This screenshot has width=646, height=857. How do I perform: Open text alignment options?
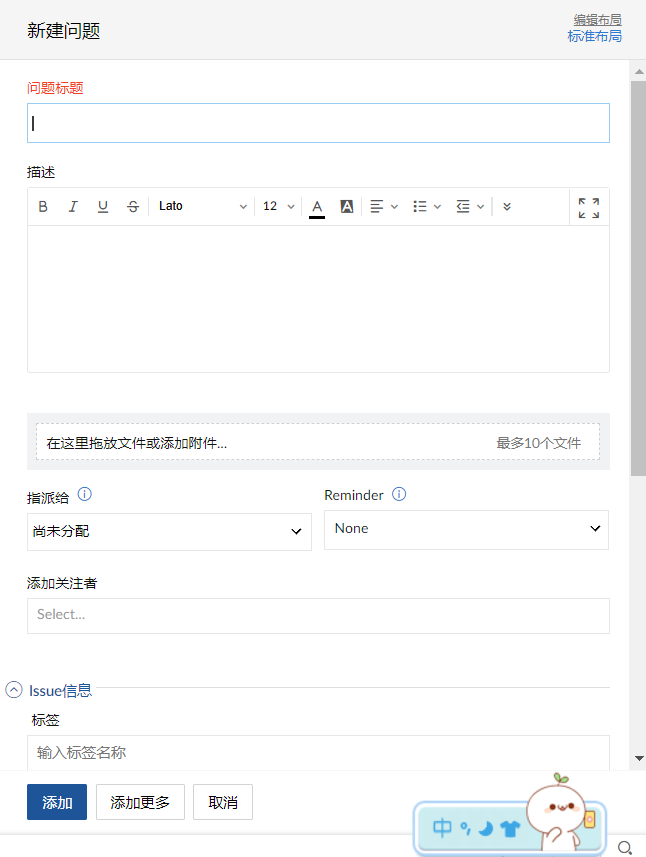pos(384,207)
